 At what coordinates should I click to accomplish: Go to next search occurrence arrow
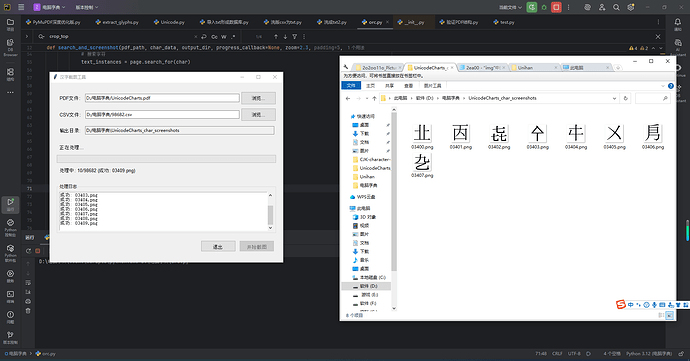point(285,37)
